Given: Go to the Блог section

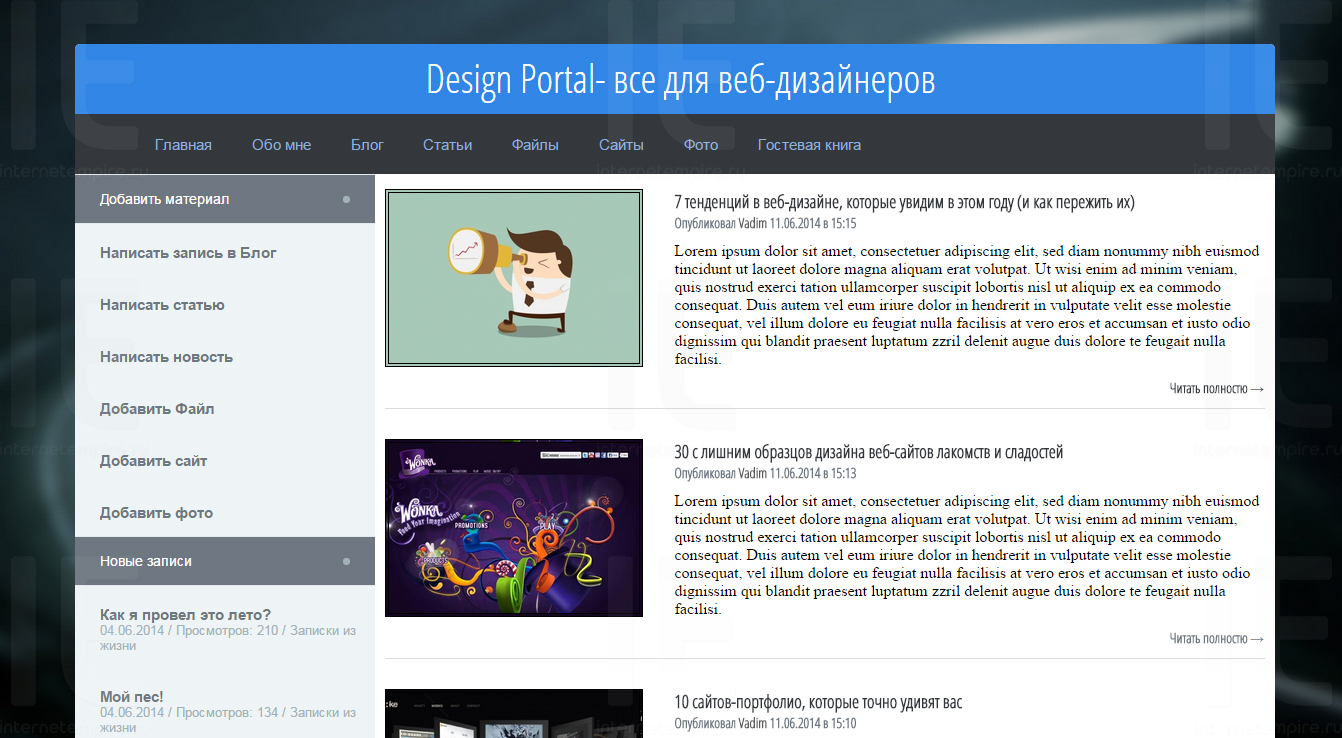Looking at the screenshot, I should (367, 145).
